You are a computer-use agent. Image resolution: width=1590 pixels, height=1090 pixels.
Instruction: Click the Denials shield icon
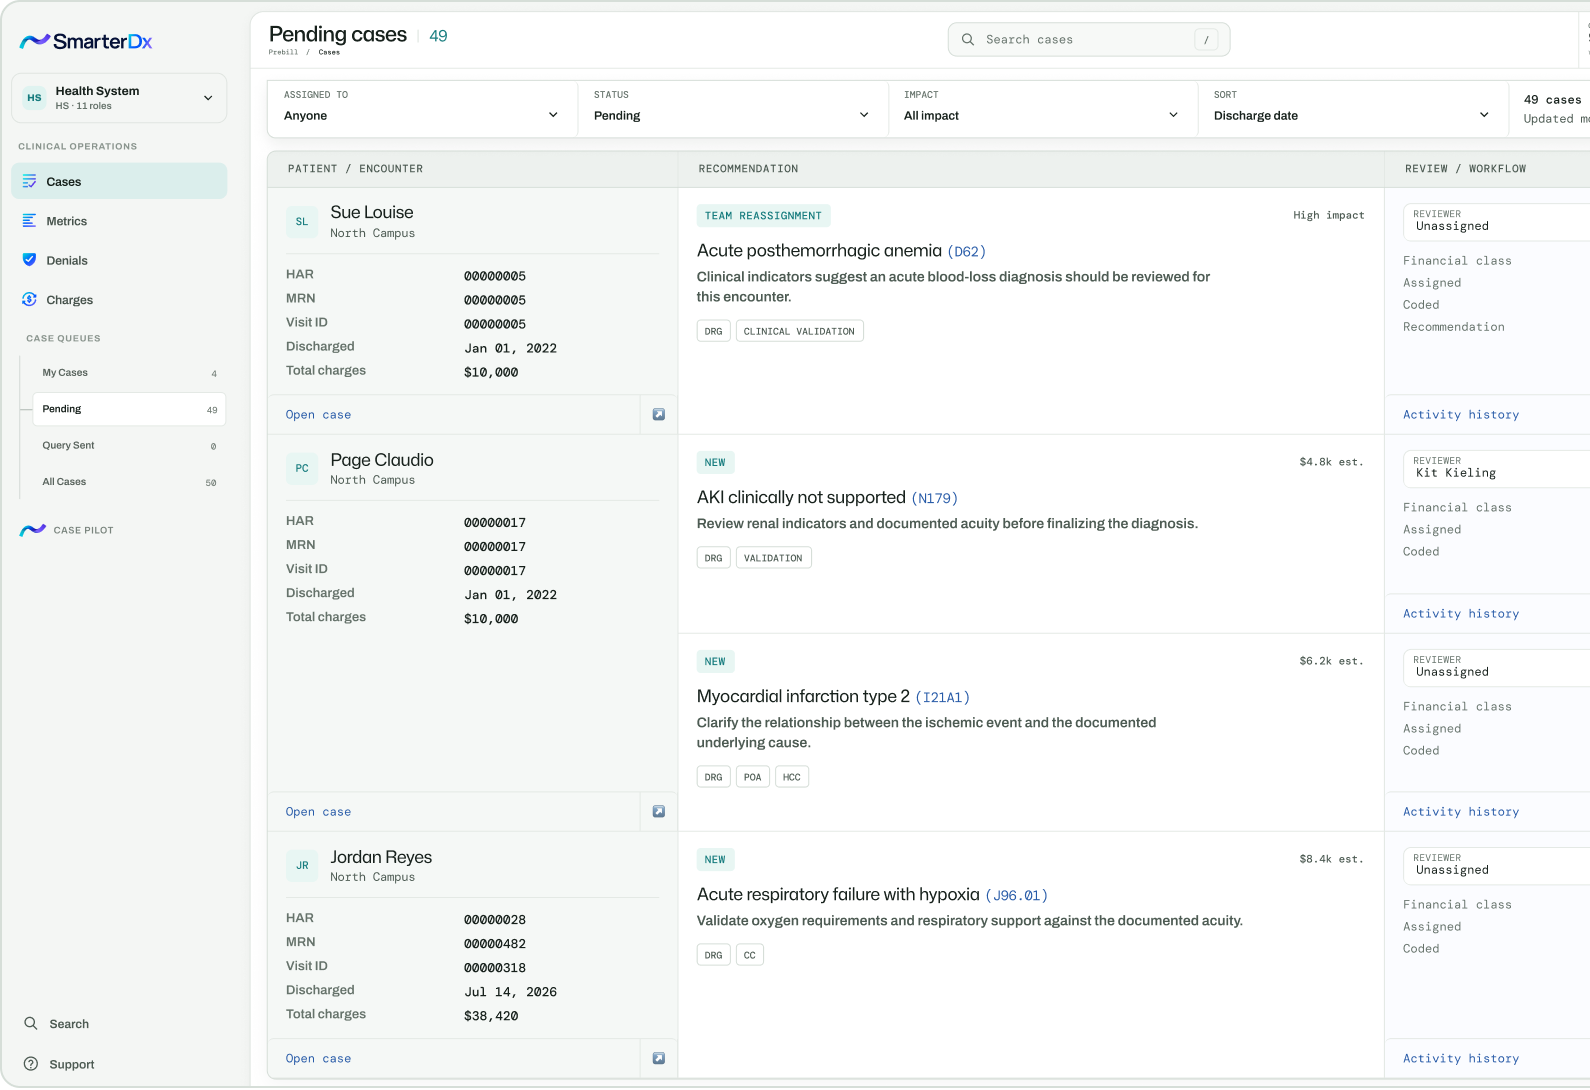coord(29,260)
